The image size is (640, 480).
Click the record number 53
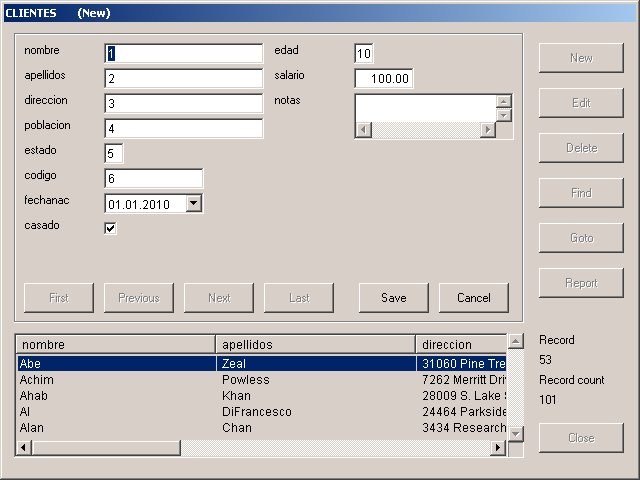[x=545, y=360]
